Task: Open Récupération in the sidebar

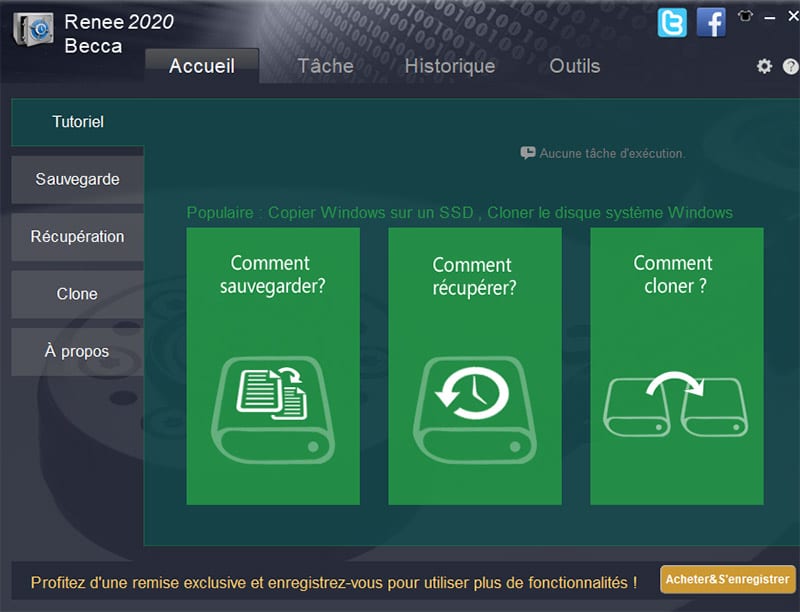Action: click(x=77, y=237)
